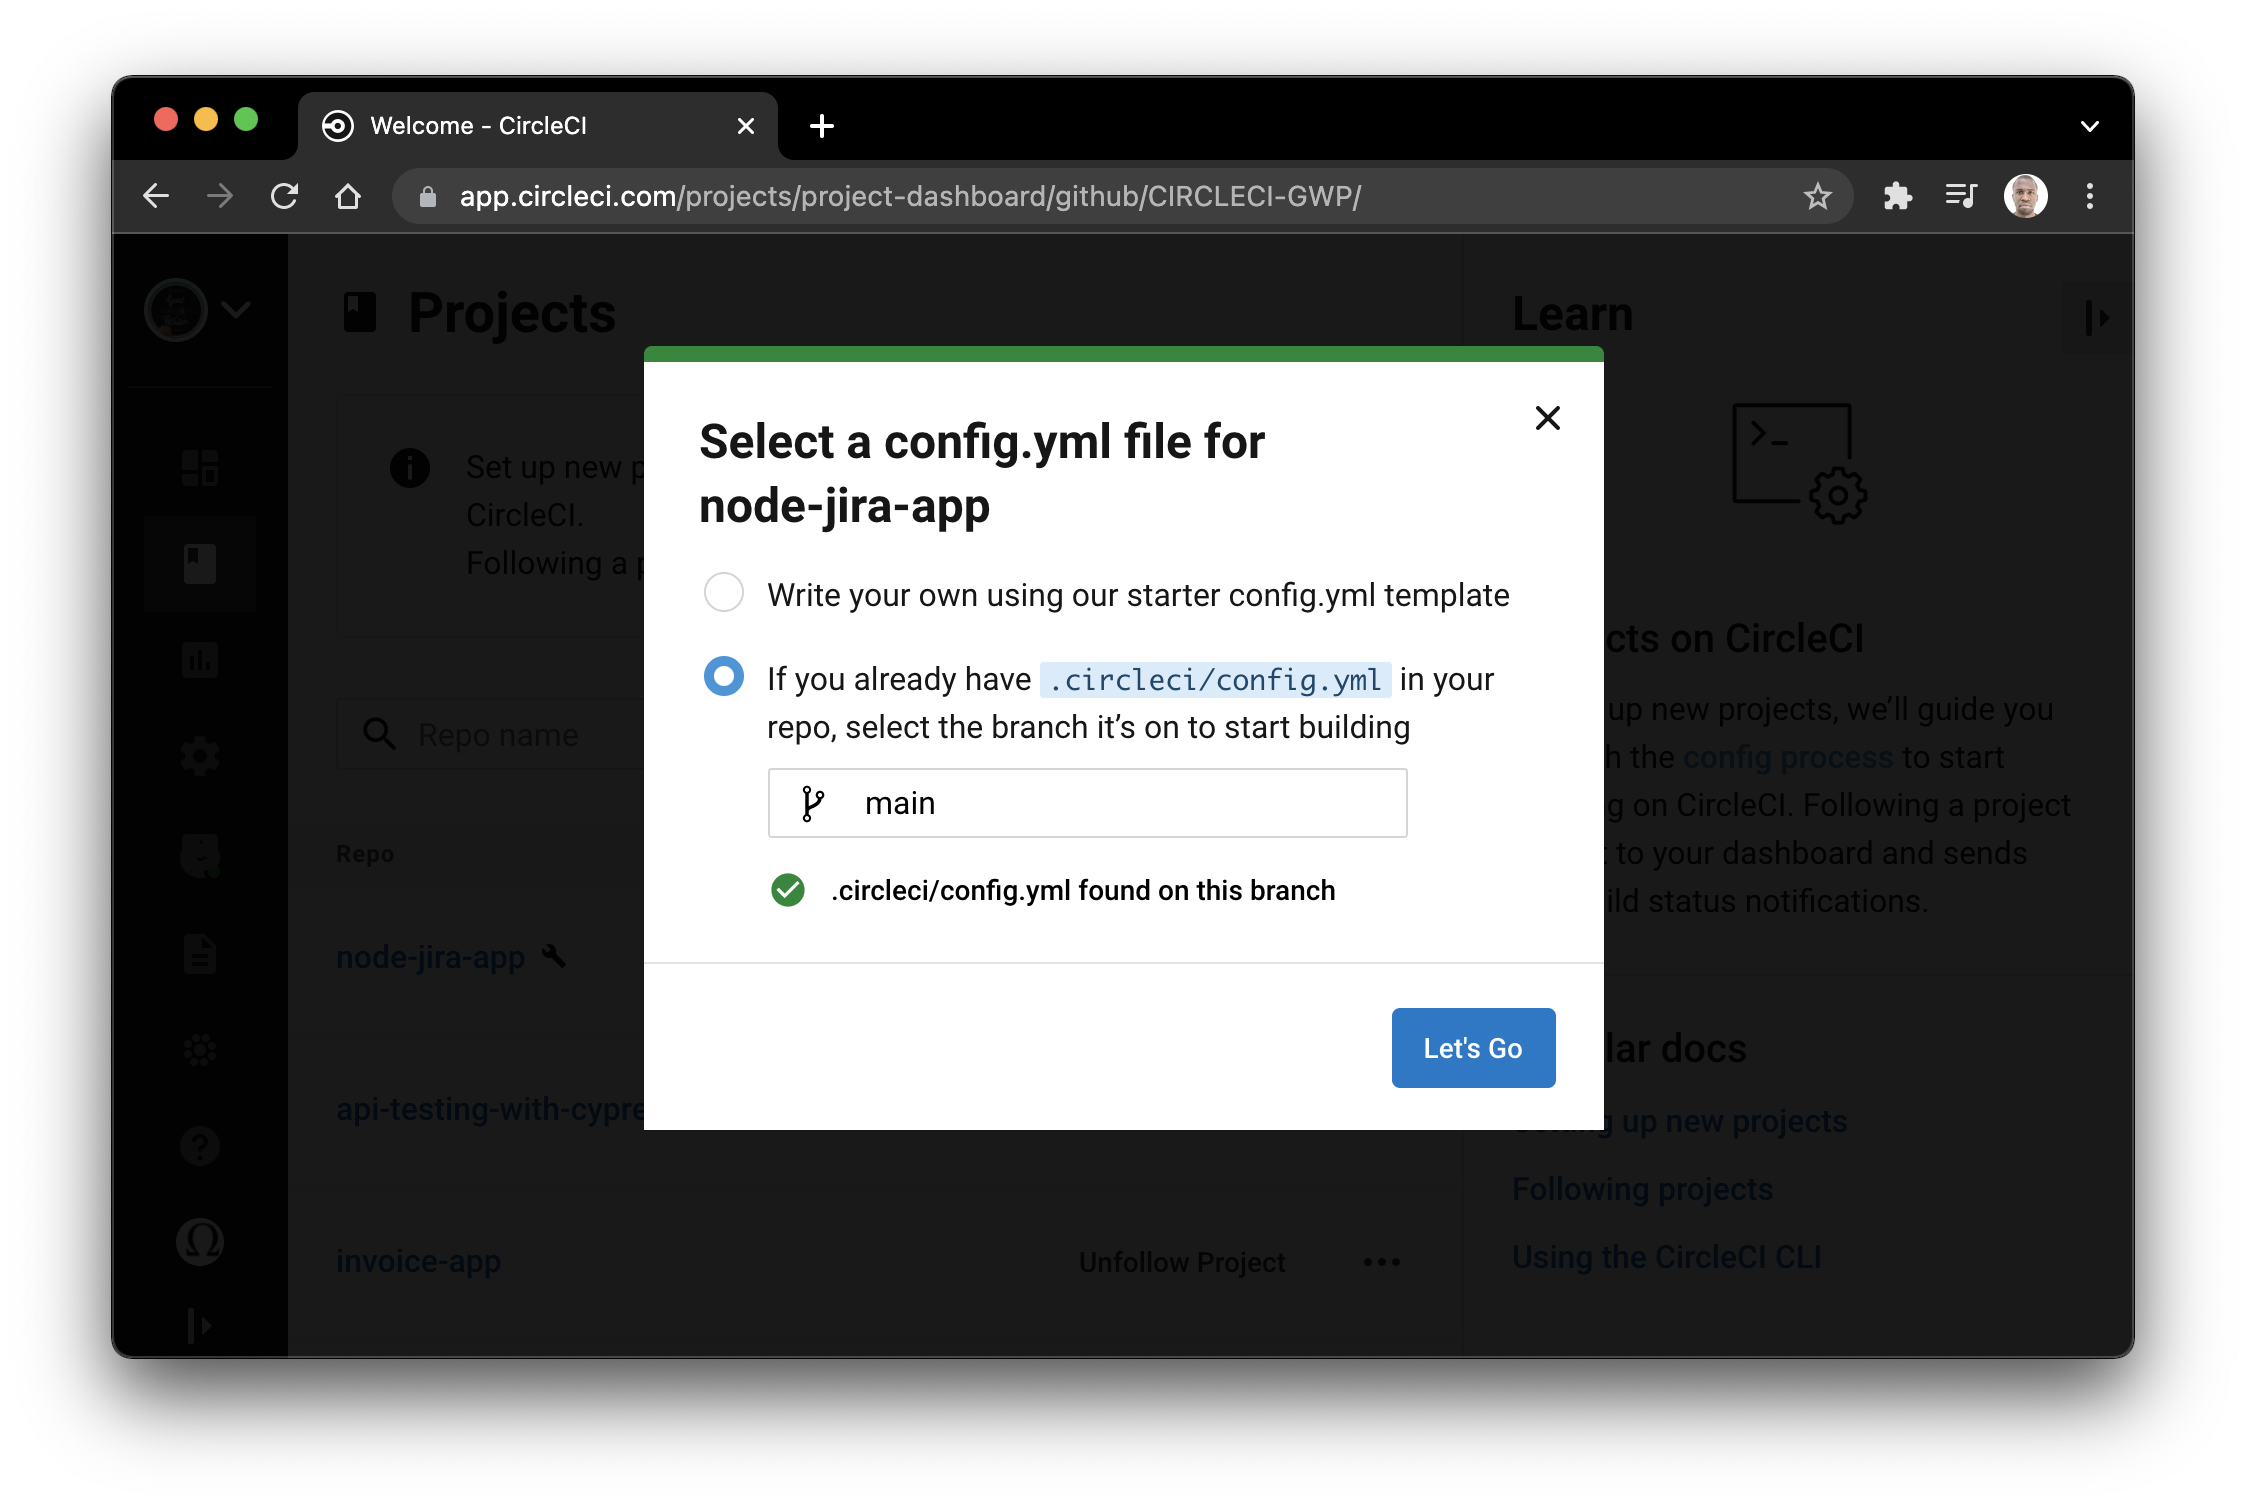Switch to the Welcome - CircleCI tab
The image size is (2246, 1506).
coord(520,126)
